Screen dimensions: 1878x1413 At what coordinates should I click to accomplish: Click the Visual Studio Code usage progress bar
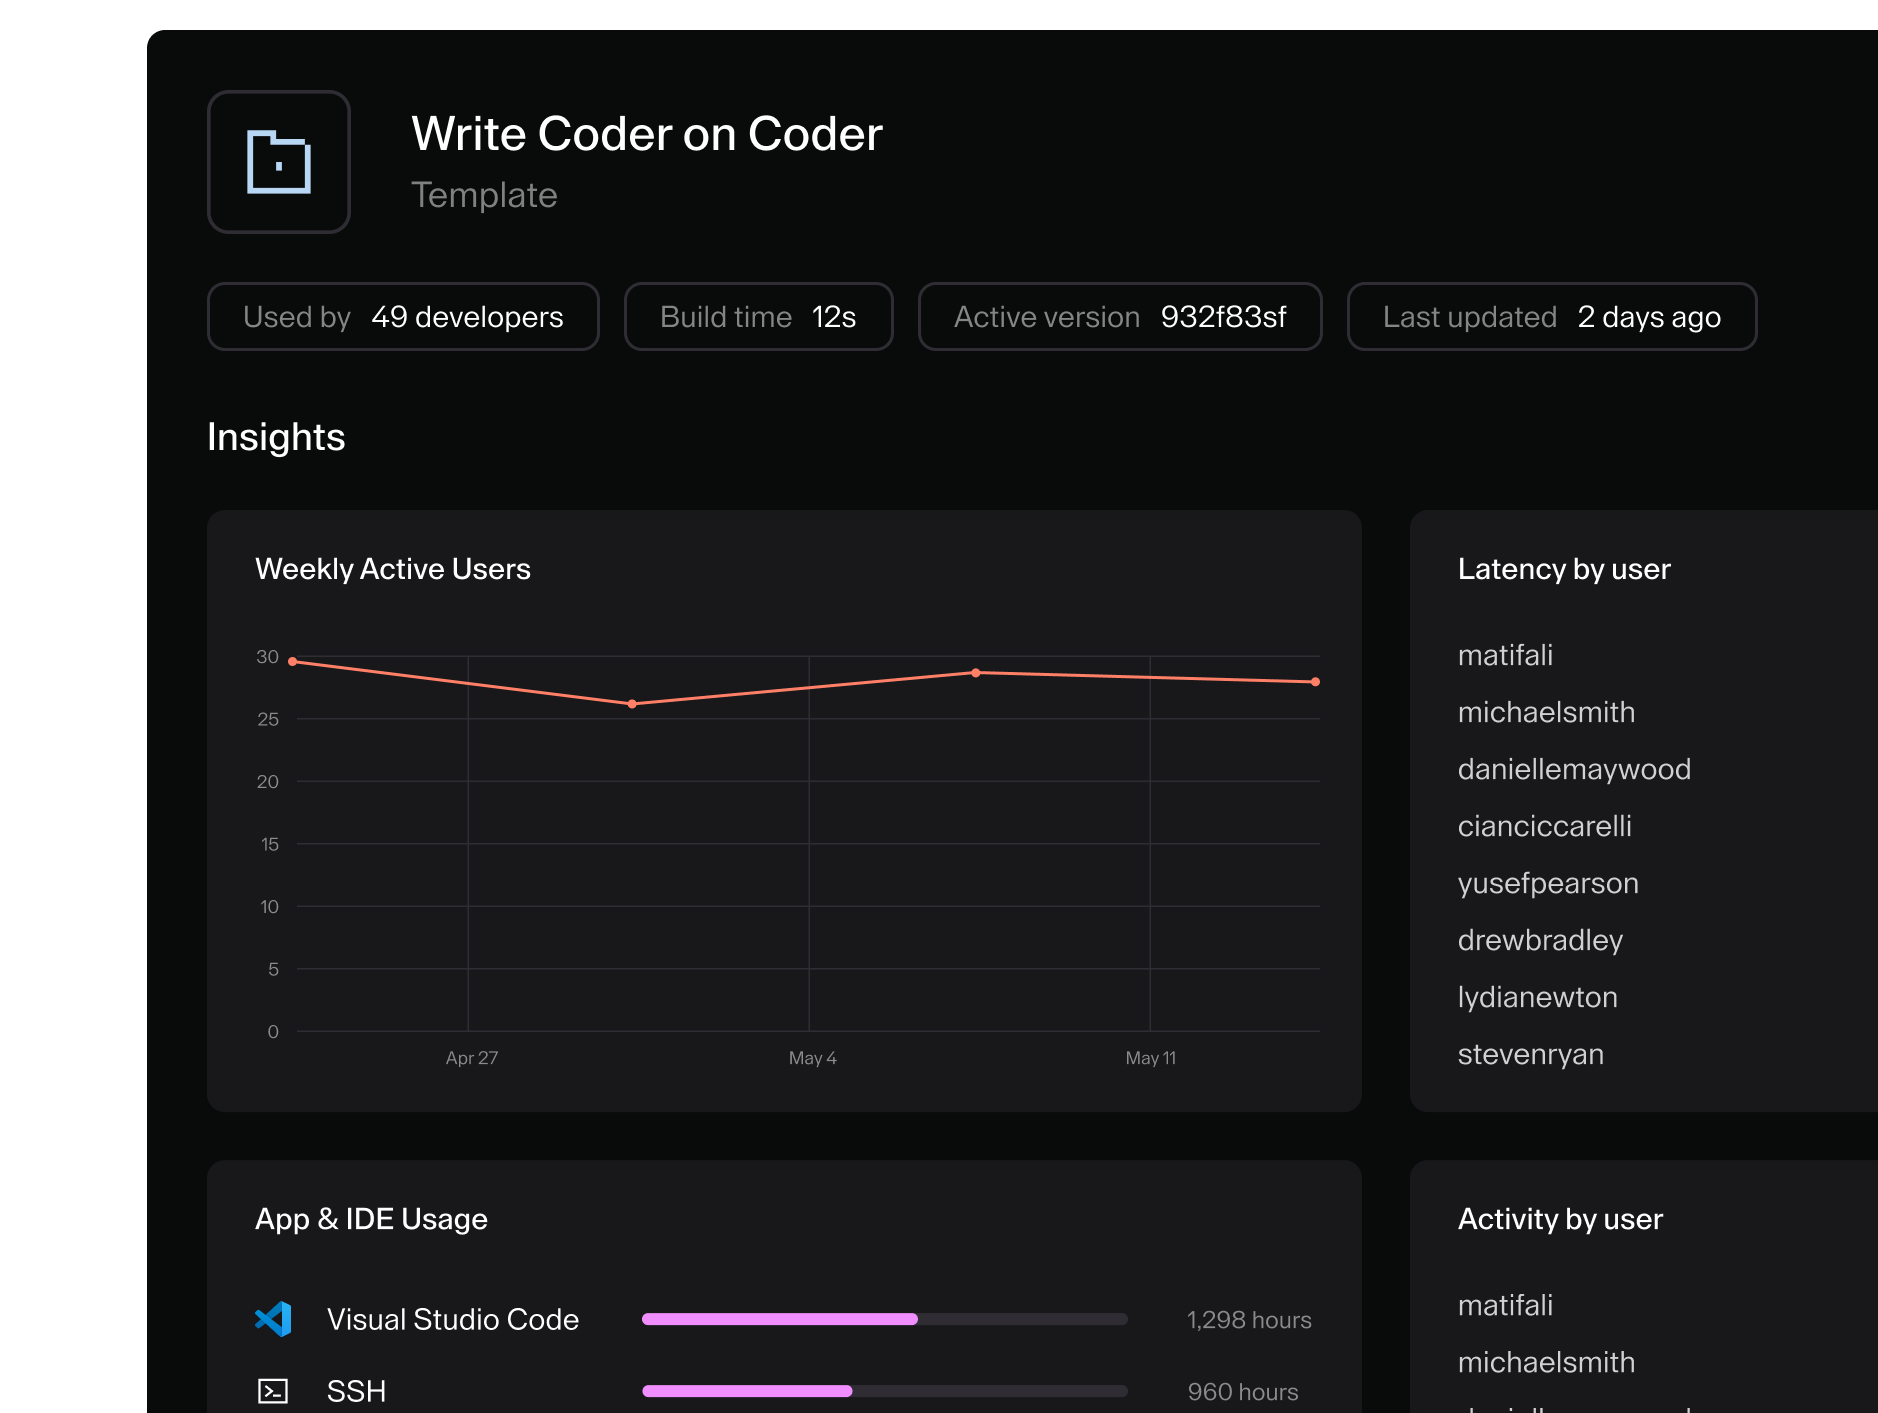tap(884, 1319)
